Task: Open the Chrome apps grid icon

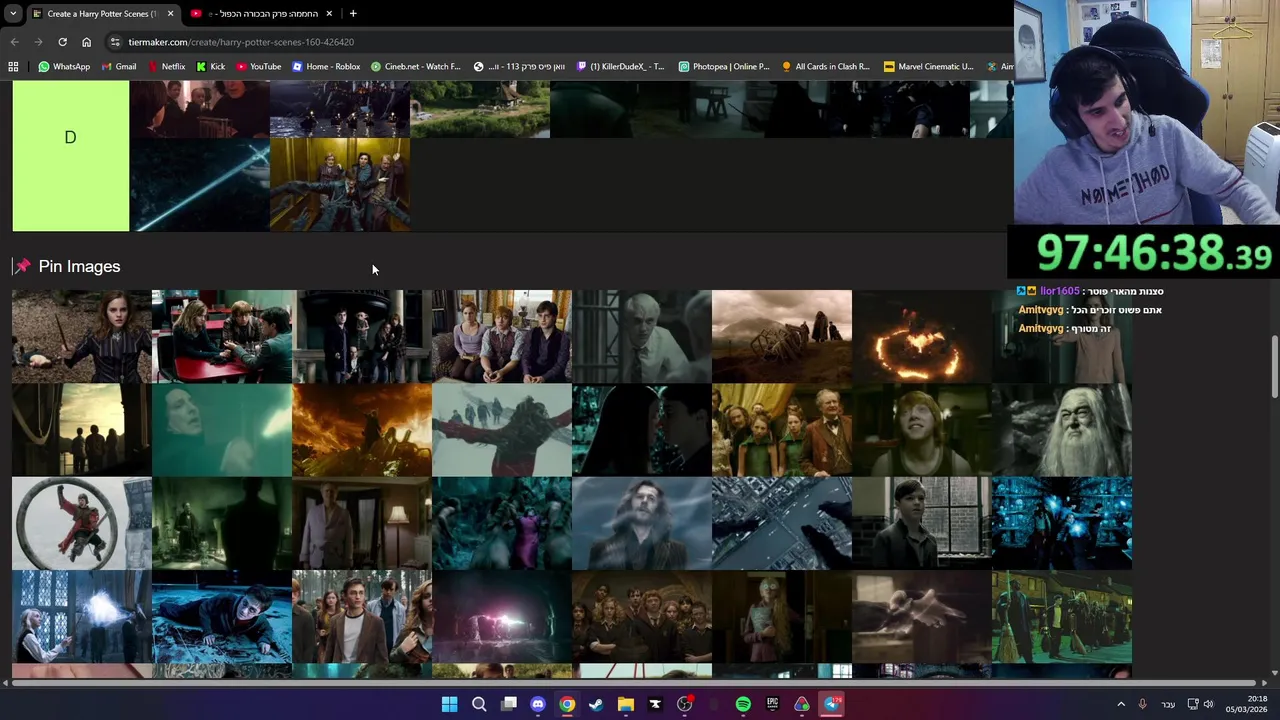Action: [13, 66]
